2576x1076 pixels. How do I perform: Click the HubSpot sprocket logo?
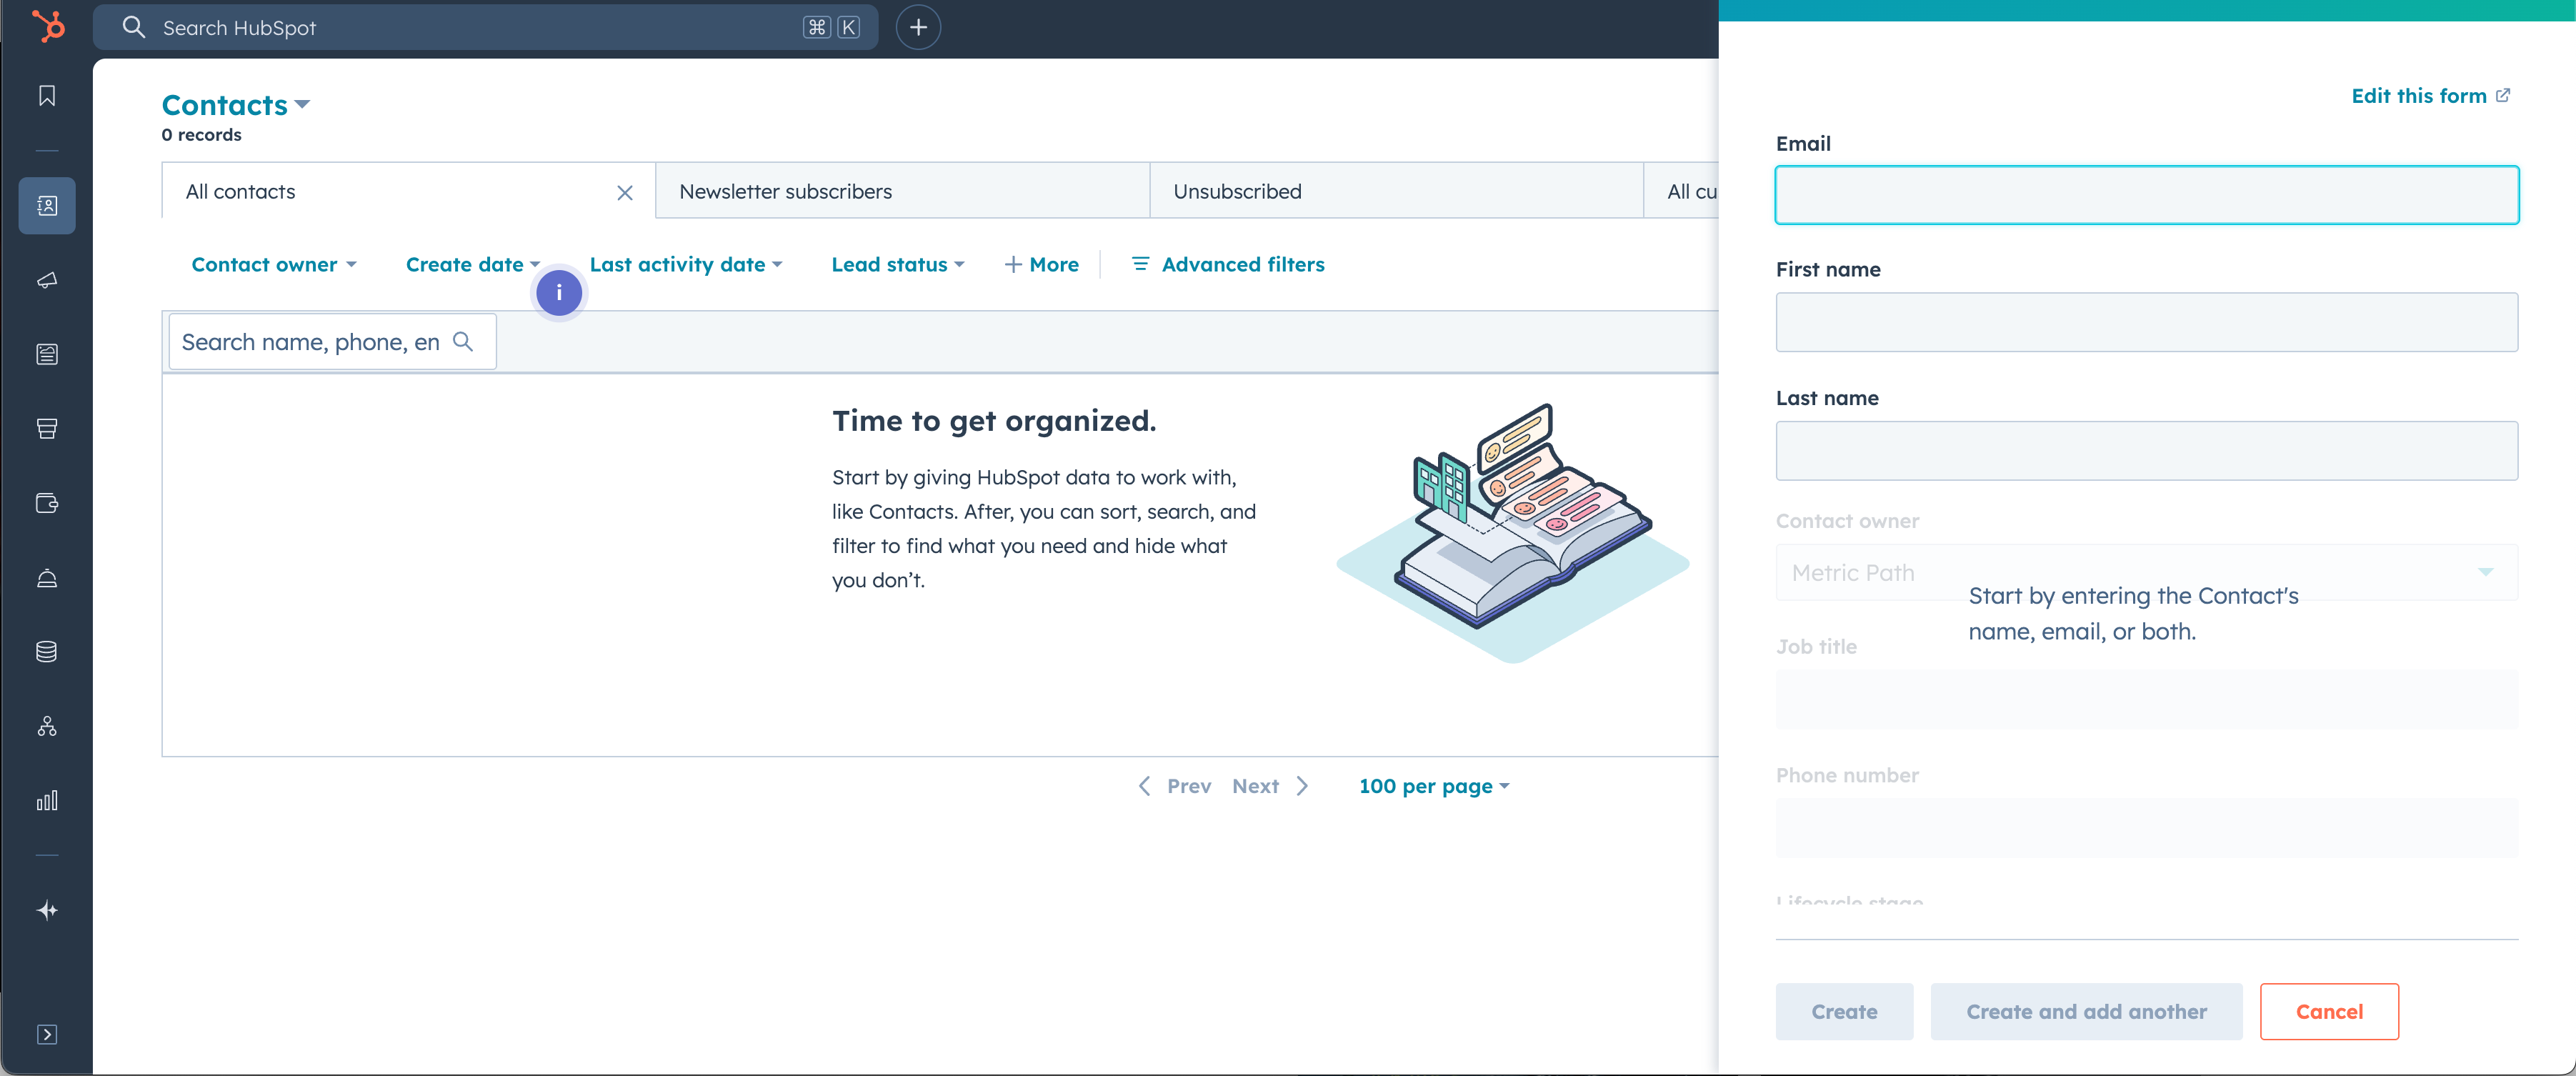(48, 26)
